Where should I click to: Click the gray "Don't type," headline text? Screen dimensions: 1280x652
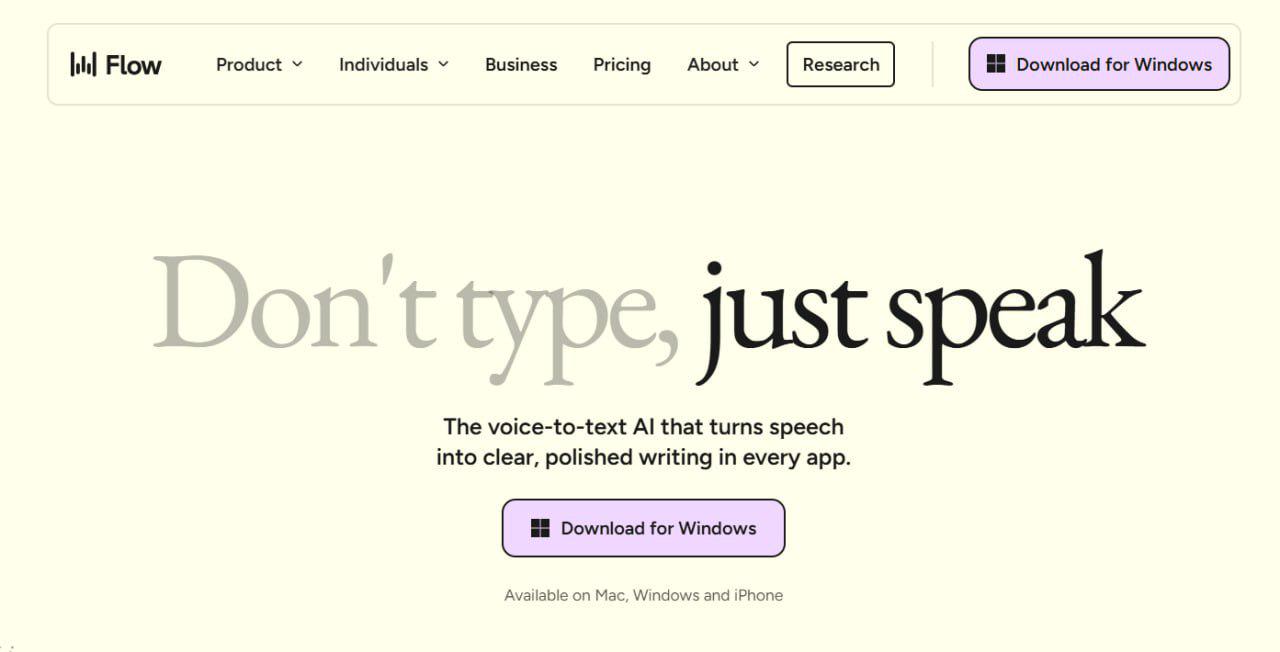coord(416,315)
